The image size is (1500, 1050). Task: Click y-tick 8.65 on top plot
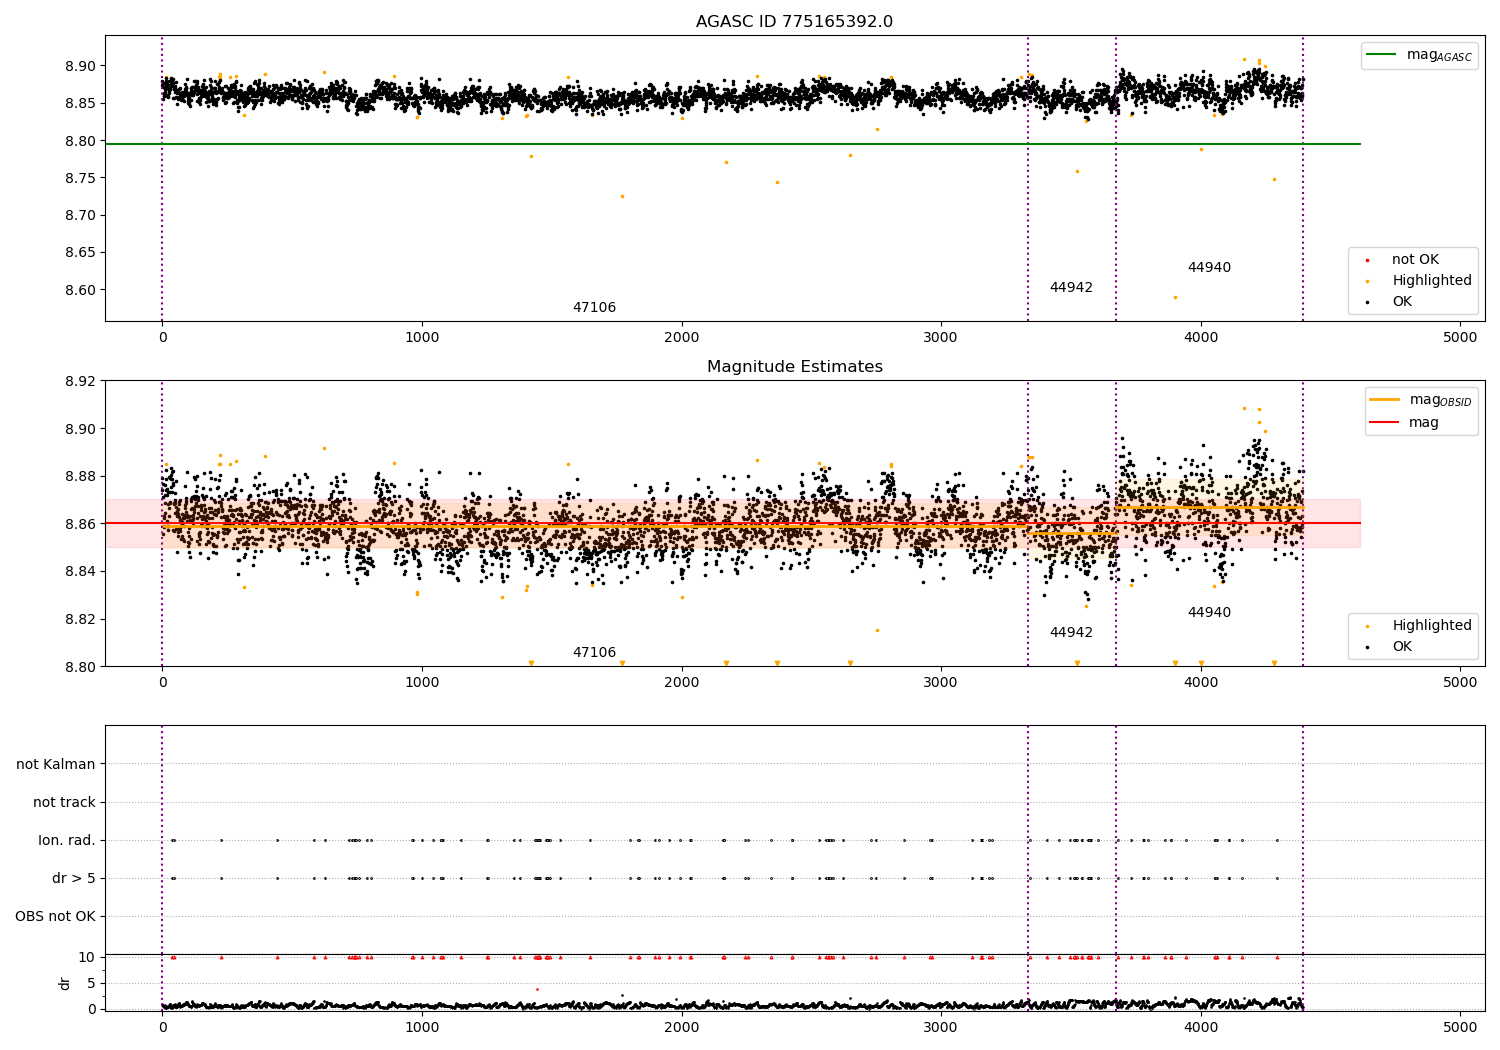click(x=81, y=253)
